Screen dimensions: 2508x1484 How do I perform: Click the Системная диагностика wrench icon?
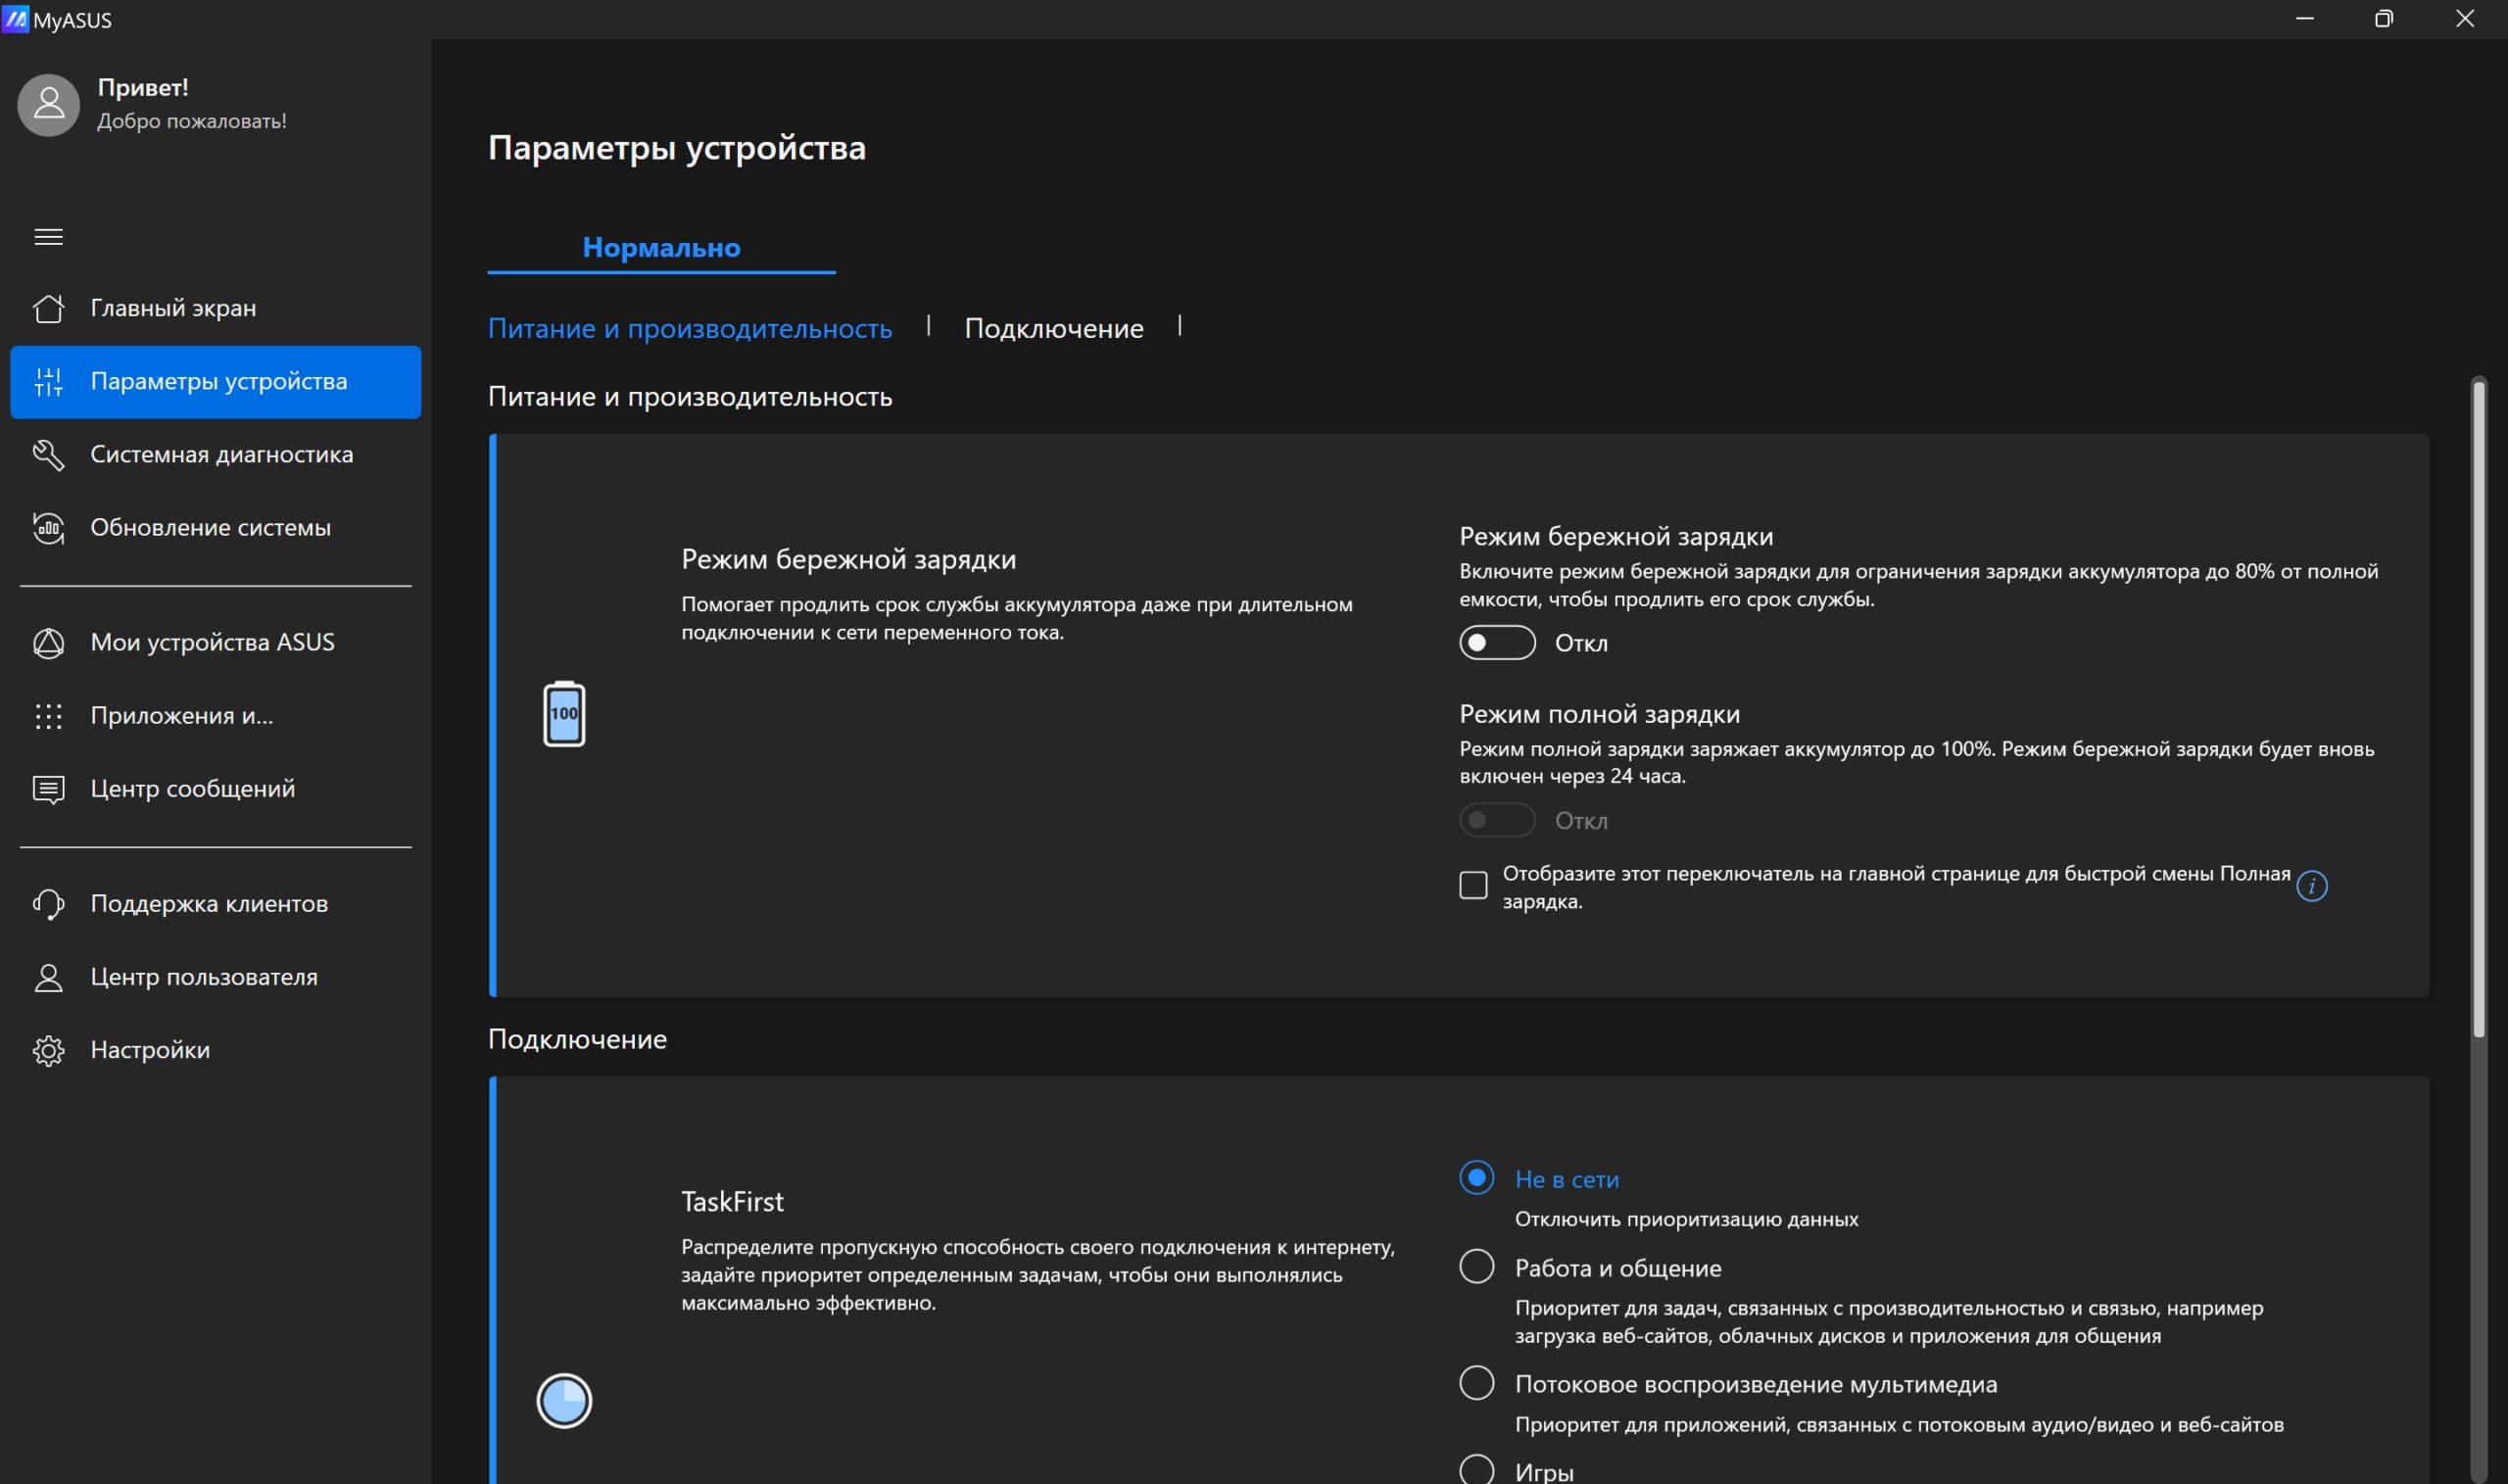(x=48, y=454)
